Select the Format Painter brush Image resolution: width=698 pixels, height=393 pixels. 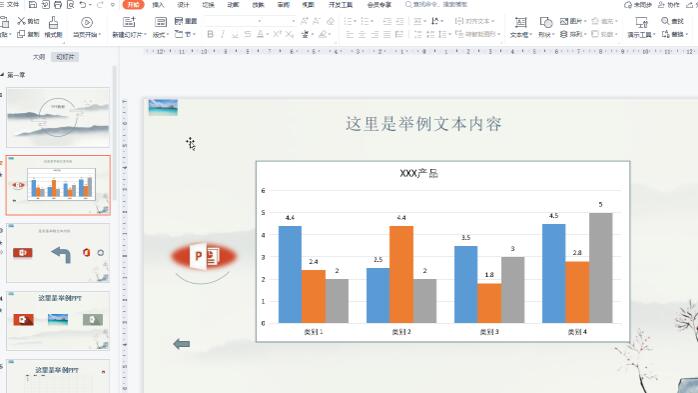click(x=53, y=22)
